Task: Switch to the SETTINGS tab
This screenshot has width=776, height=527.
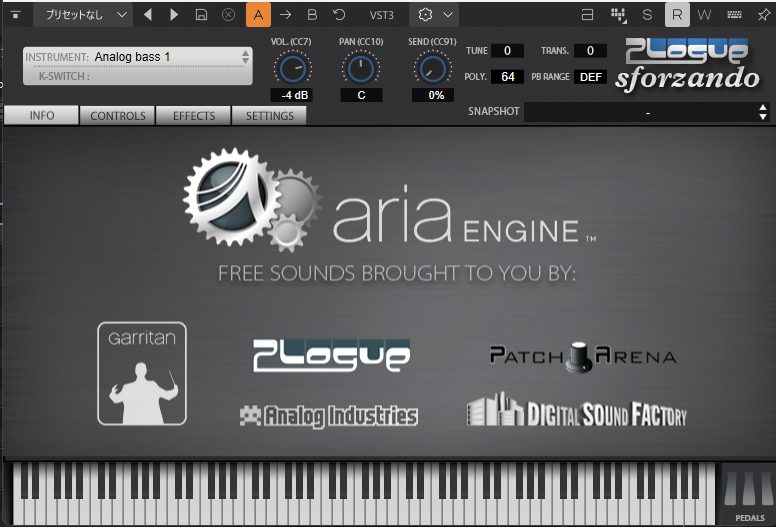Action: (270, 115)
